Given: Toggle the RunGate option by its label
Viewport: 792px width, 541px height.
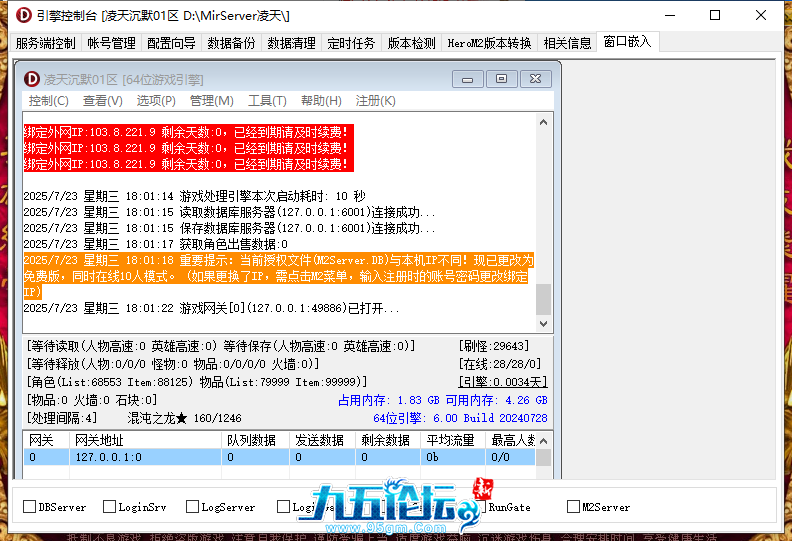Looking at the screenshot, I should [509, 507].
